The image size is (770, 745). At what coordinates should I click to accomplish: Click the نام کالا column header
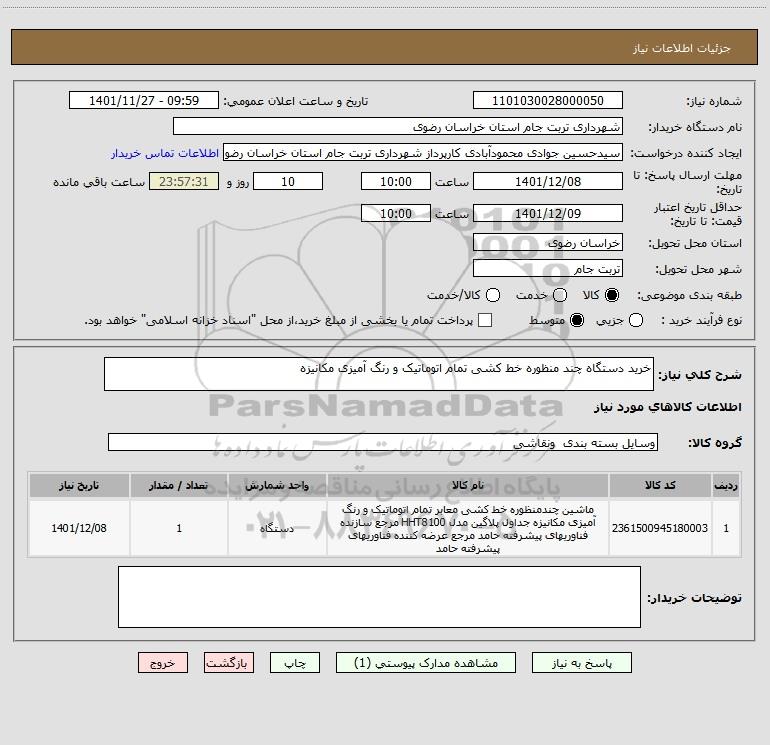468,485
